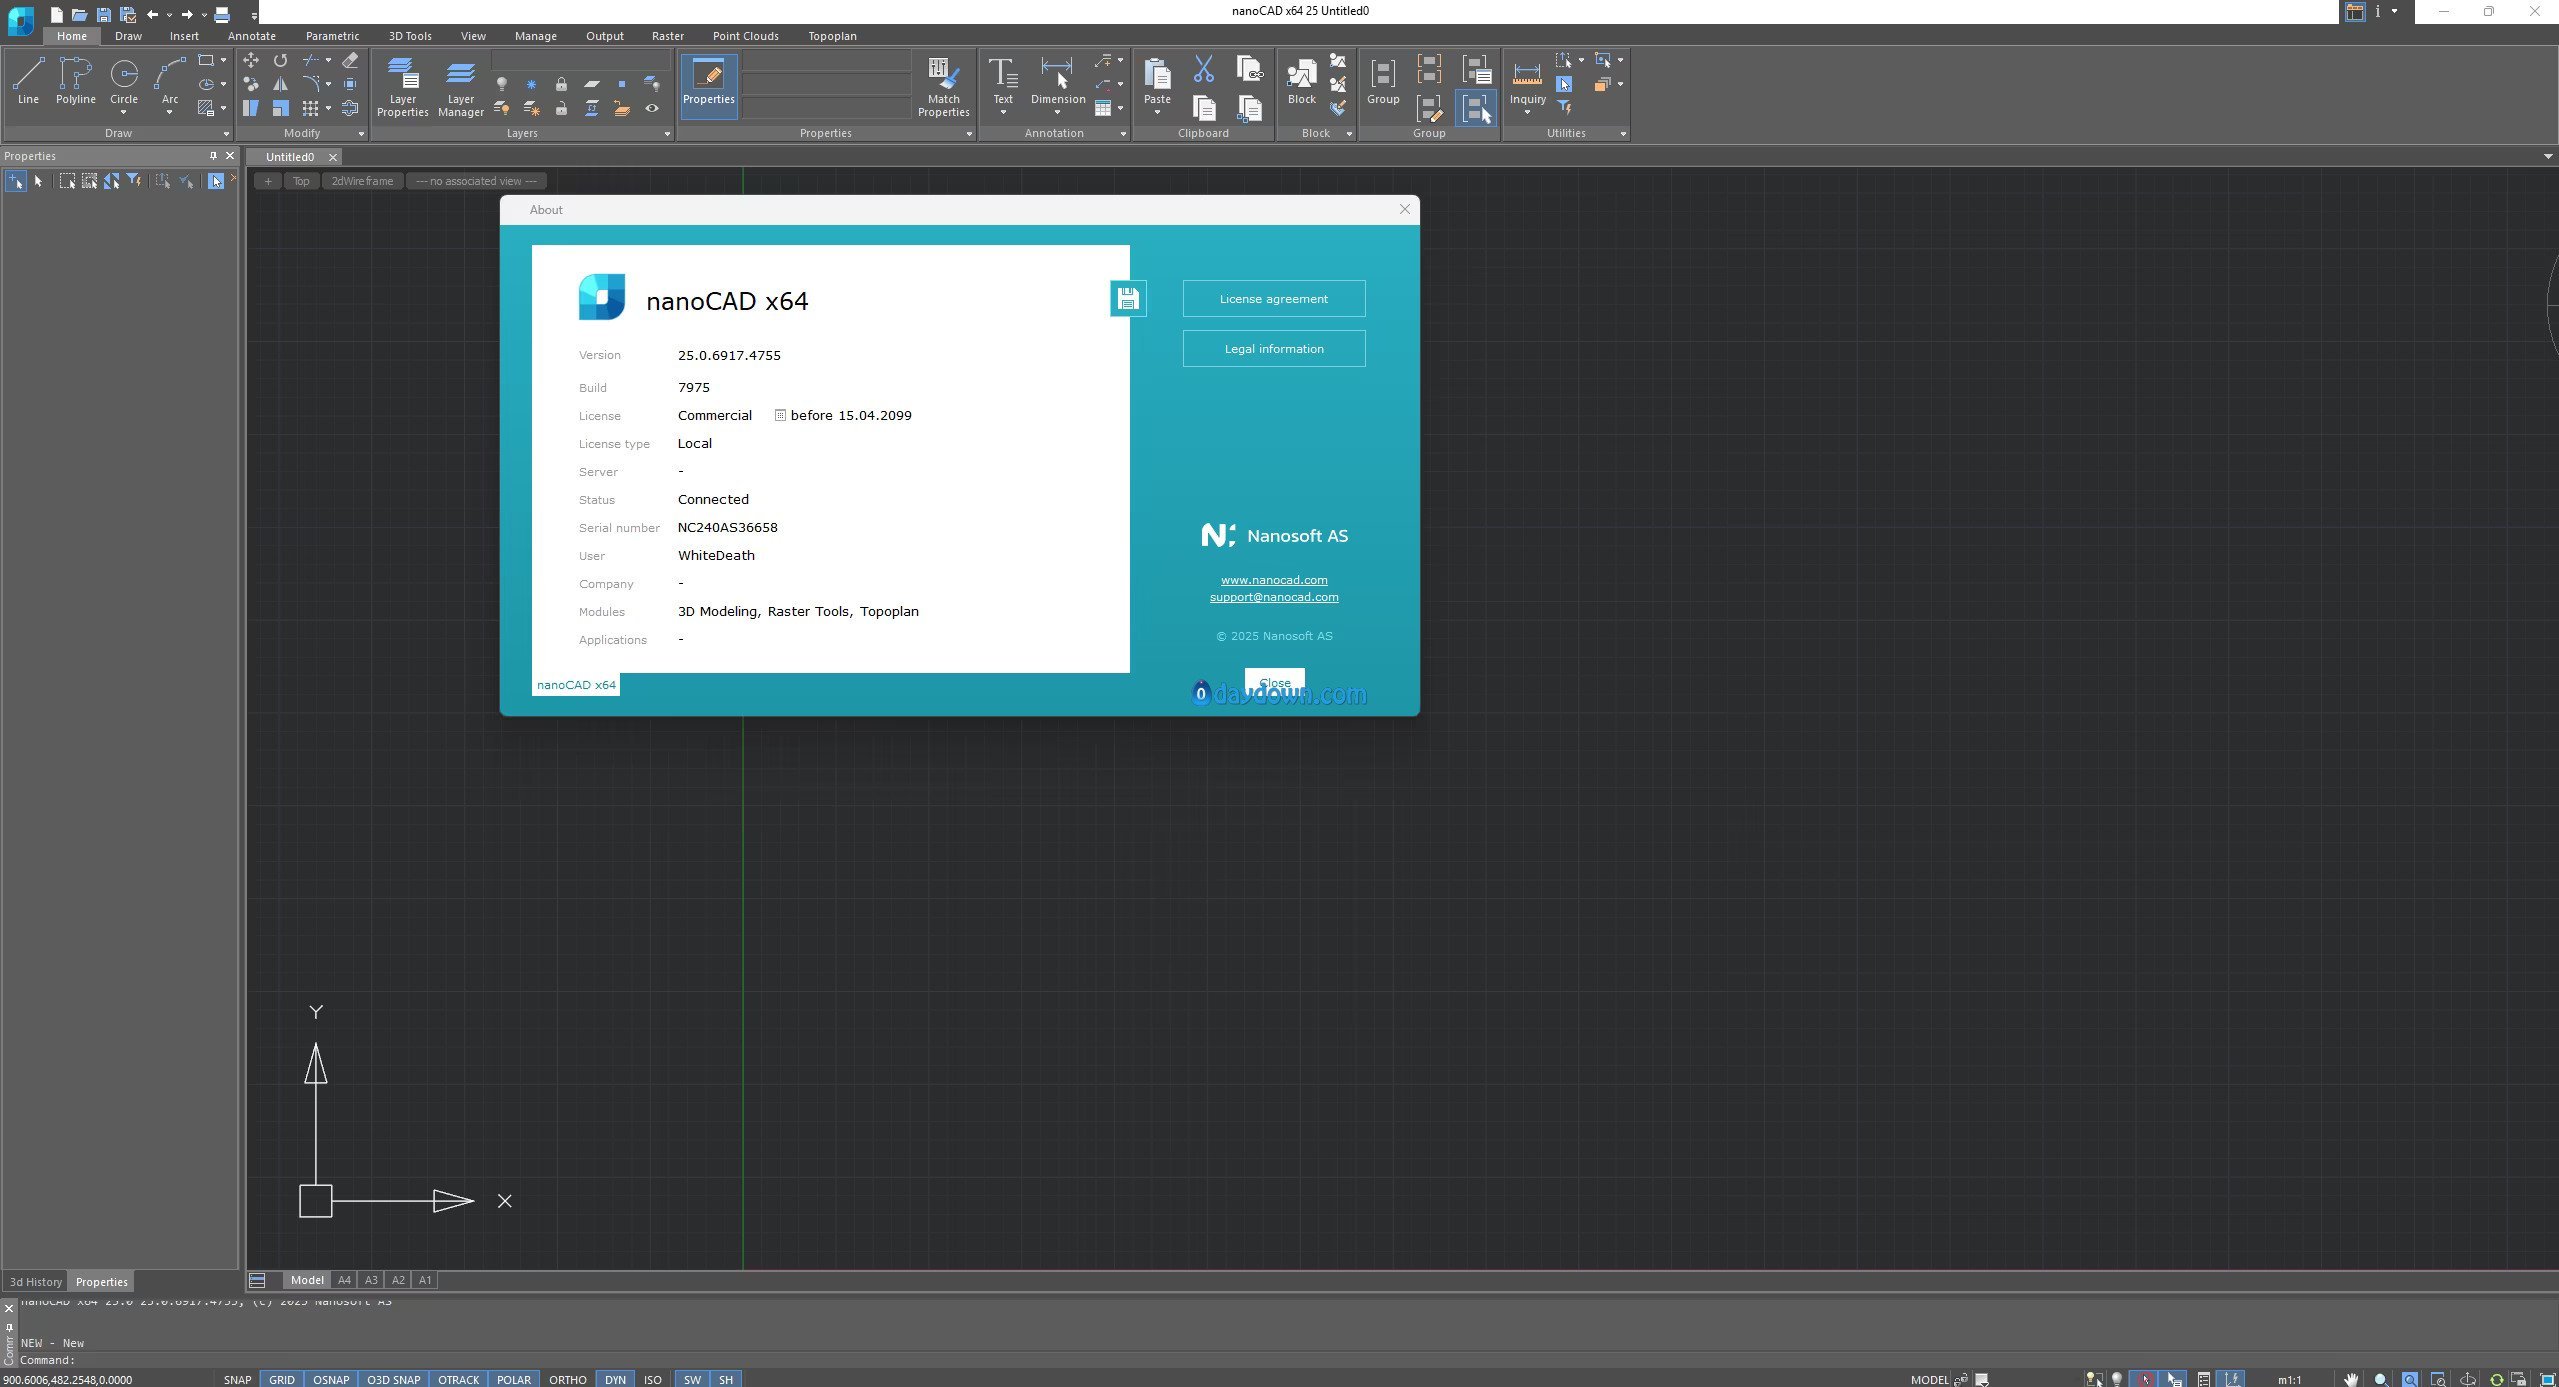Image resolution: width=2559 pixels, height=1387 pixels.
Task: Toggle the Properties panel button in ribbon
Action: pos(709,86)
